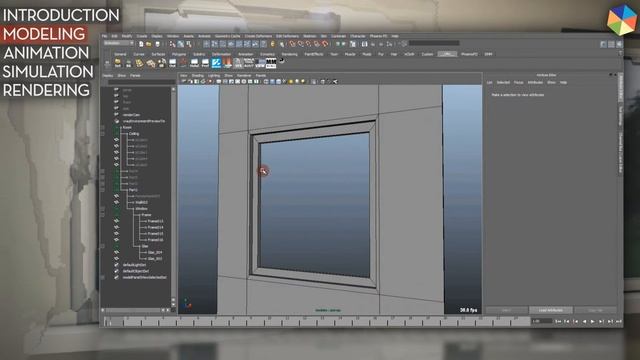Select Frame016 in the Outliner

point(156,240)
